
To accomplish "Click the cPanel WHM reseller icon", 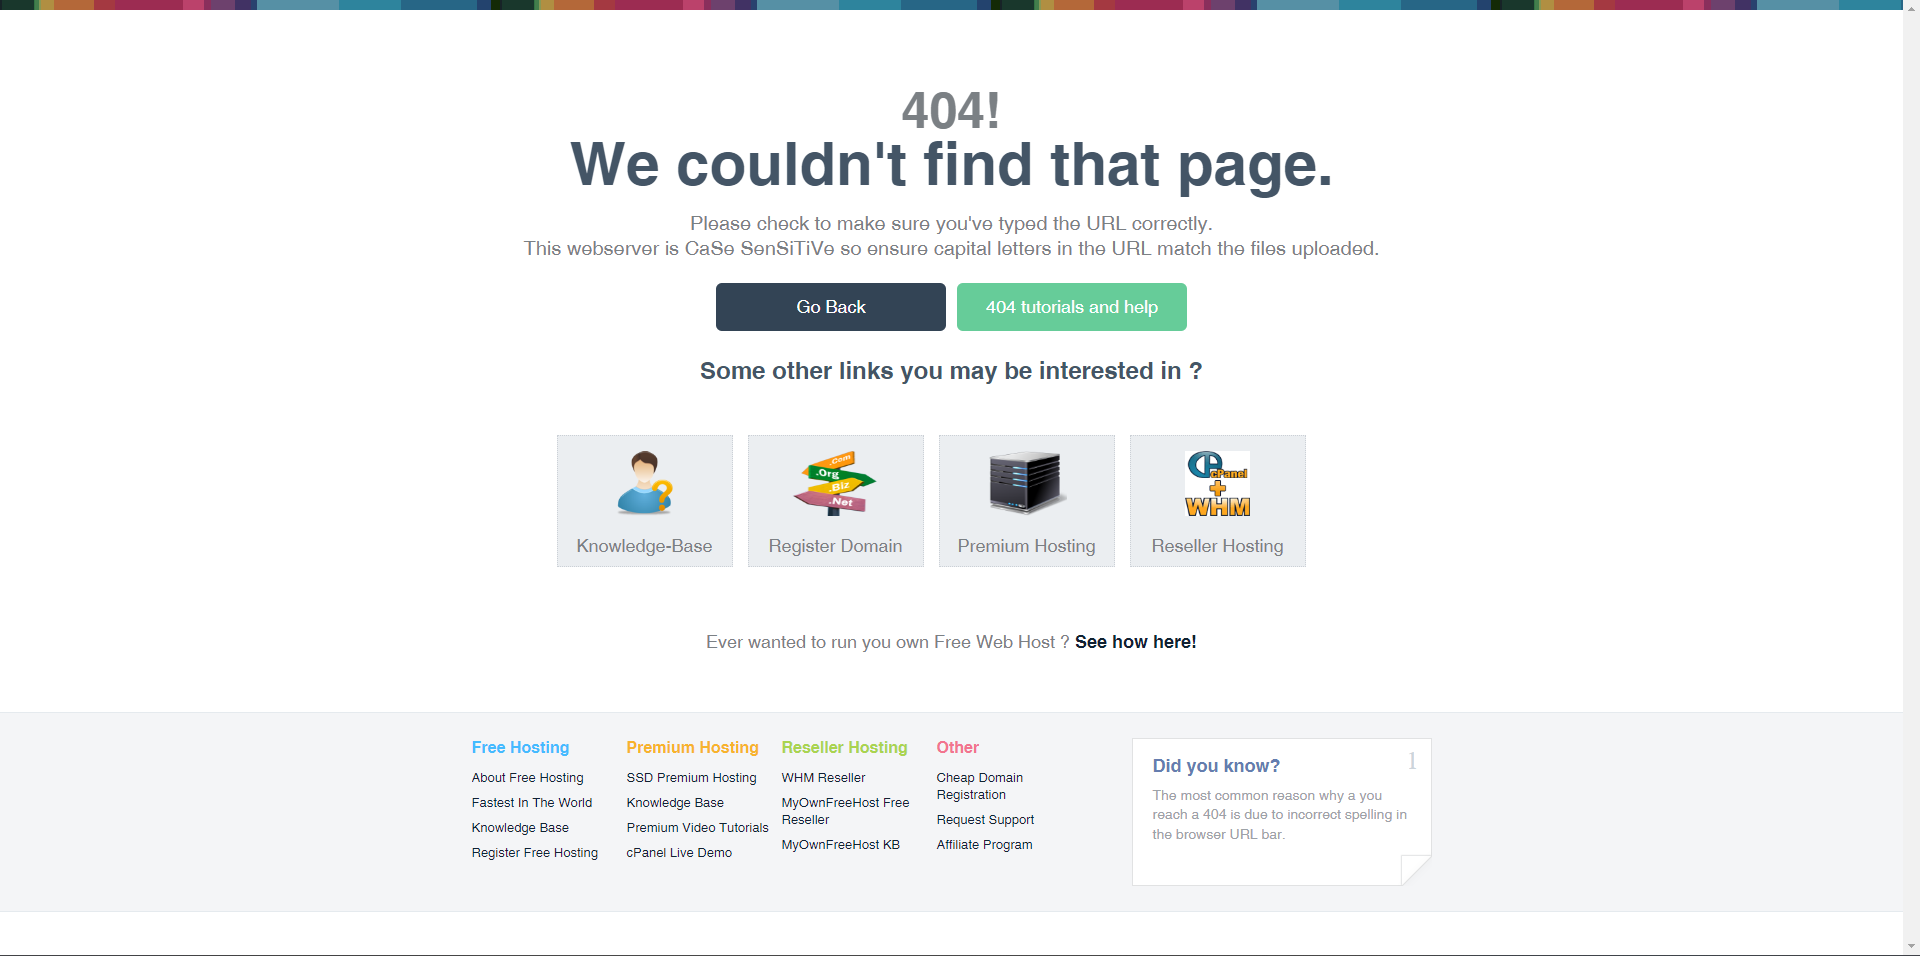I will (1217, 483).
